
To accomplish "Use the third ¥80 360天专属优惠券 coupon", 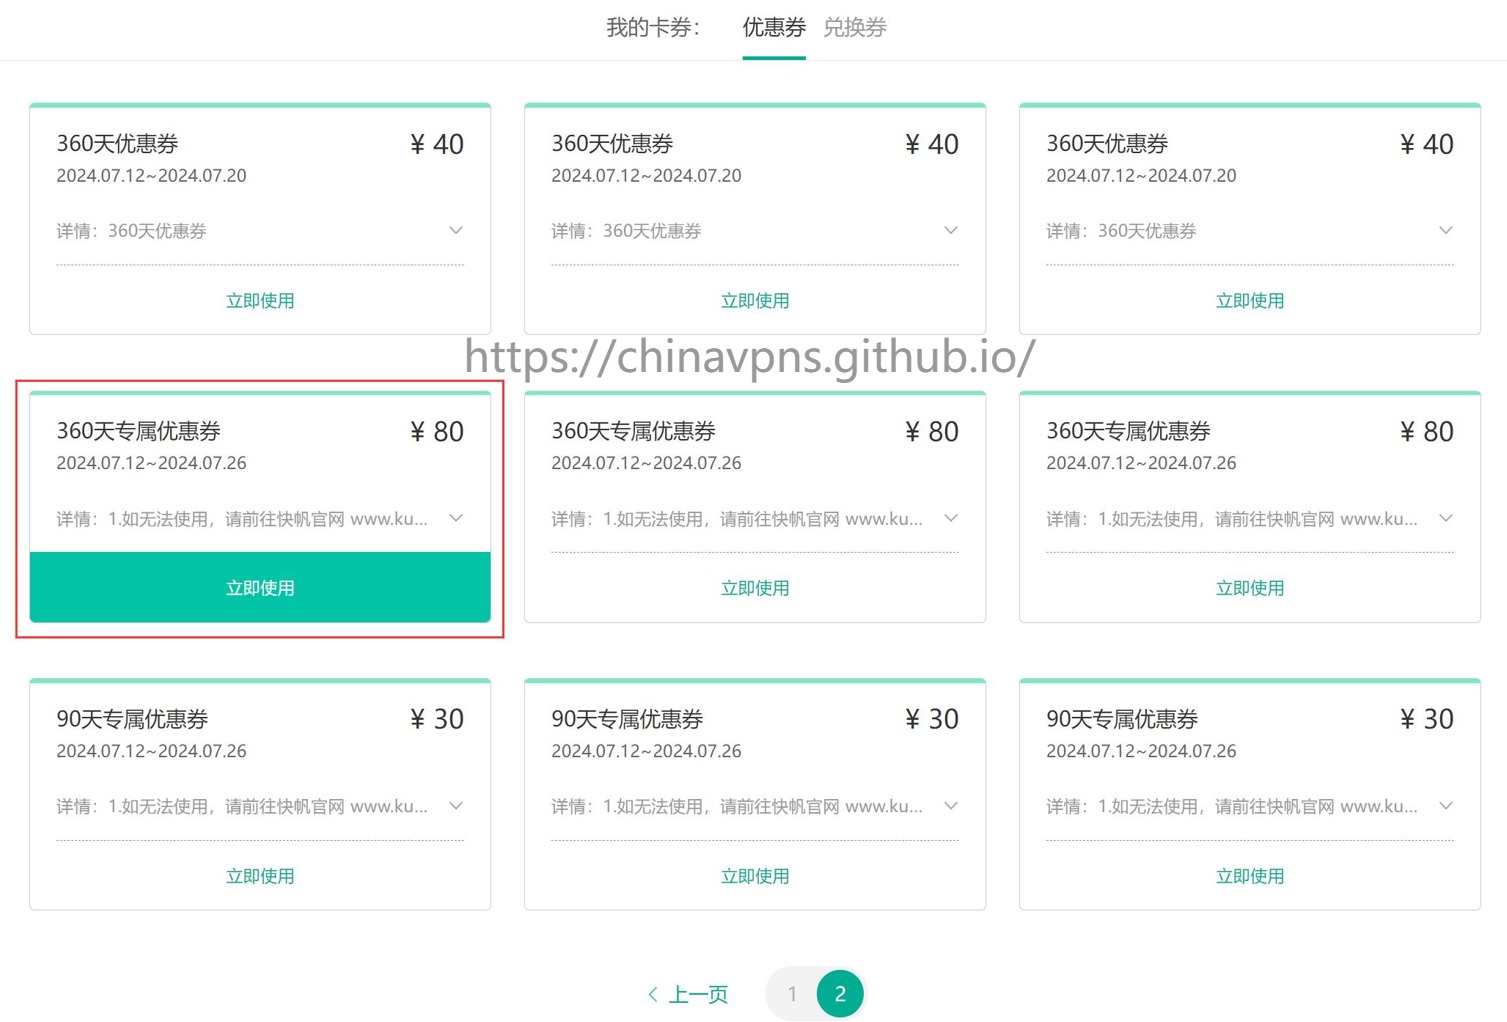I will [x=1250, y=588].
